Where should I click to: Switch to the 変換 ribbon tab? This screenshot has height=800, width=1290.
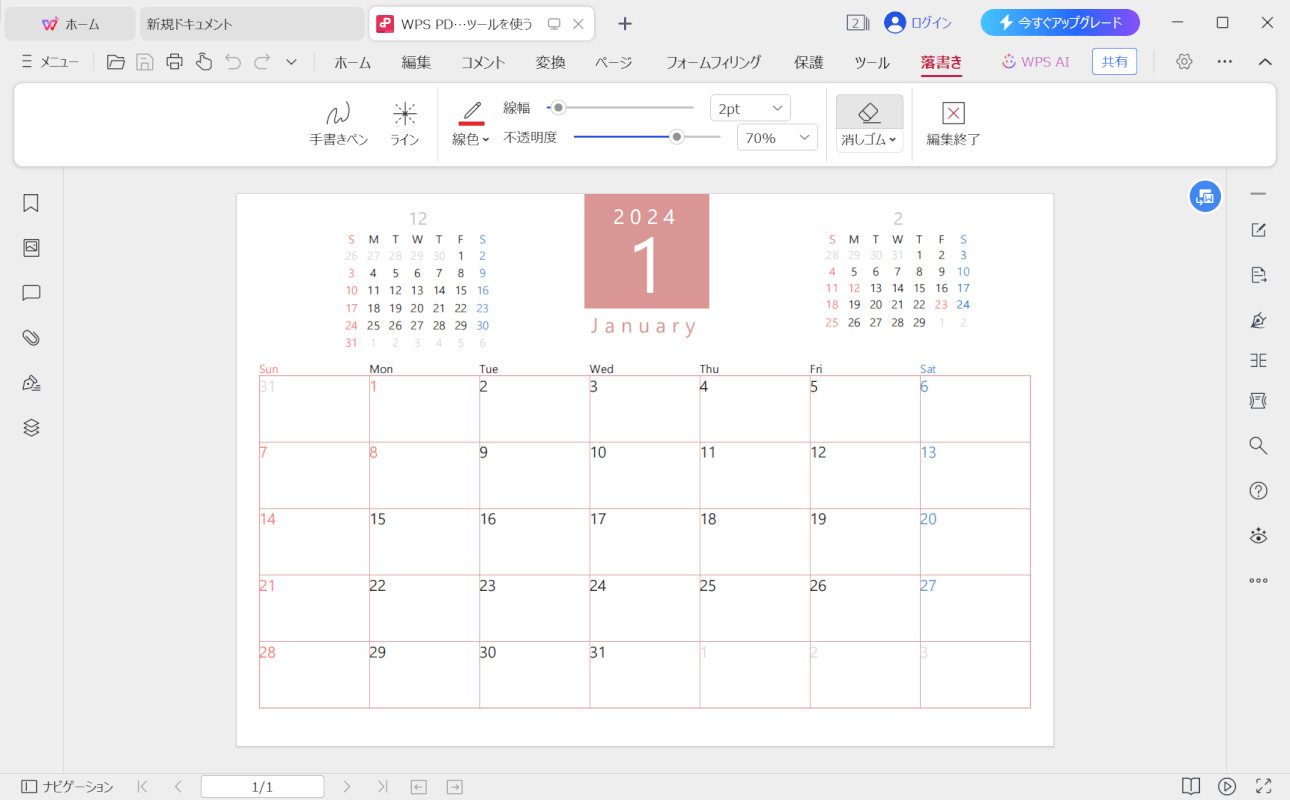[x=550, y=62]
